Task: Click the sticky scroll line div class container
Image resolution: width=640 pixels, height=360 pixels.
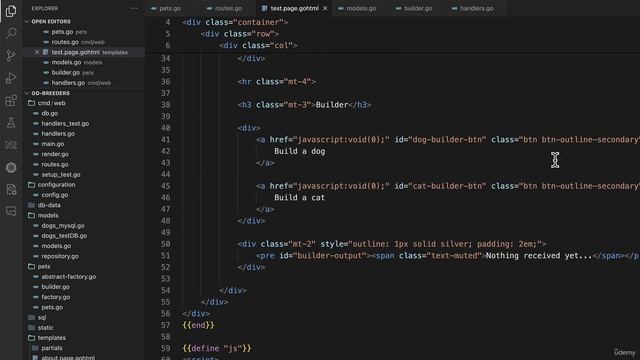Action: click(235, 22)
